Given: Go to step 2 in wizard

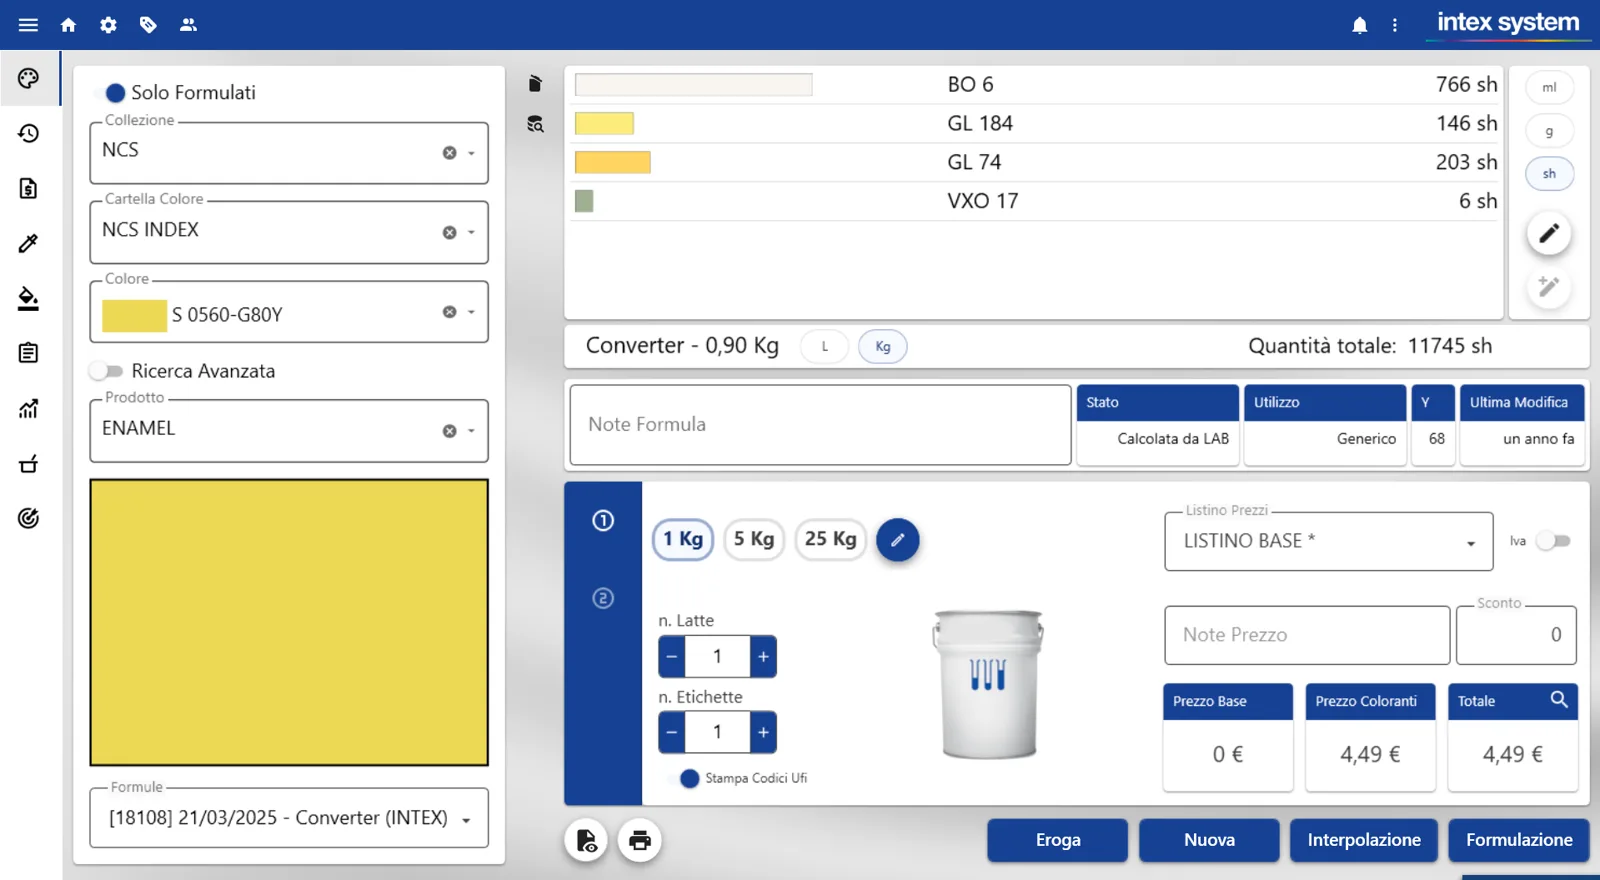Looking at the screenshot, I should (603, 598).
